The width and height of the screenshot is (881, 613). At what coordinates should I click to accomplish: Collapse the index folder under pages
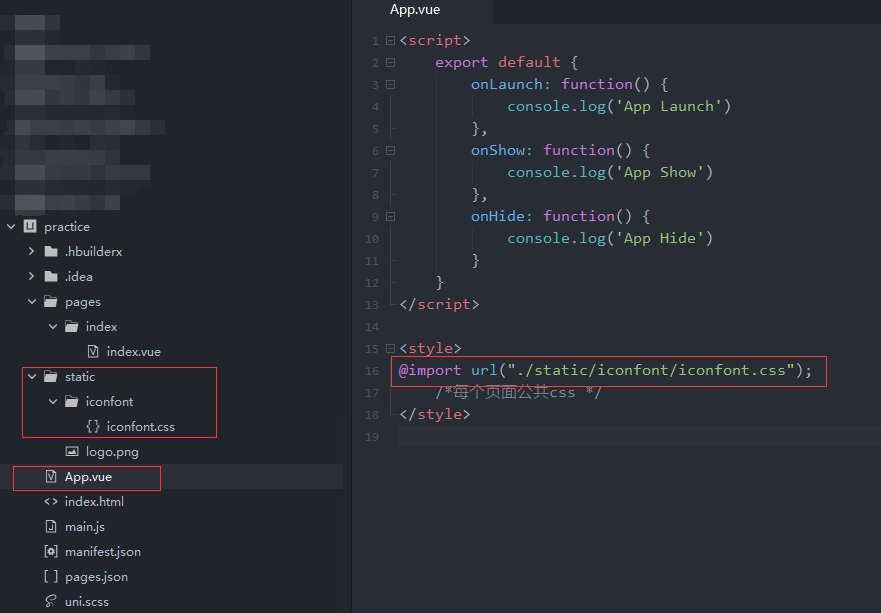(53, 326)
